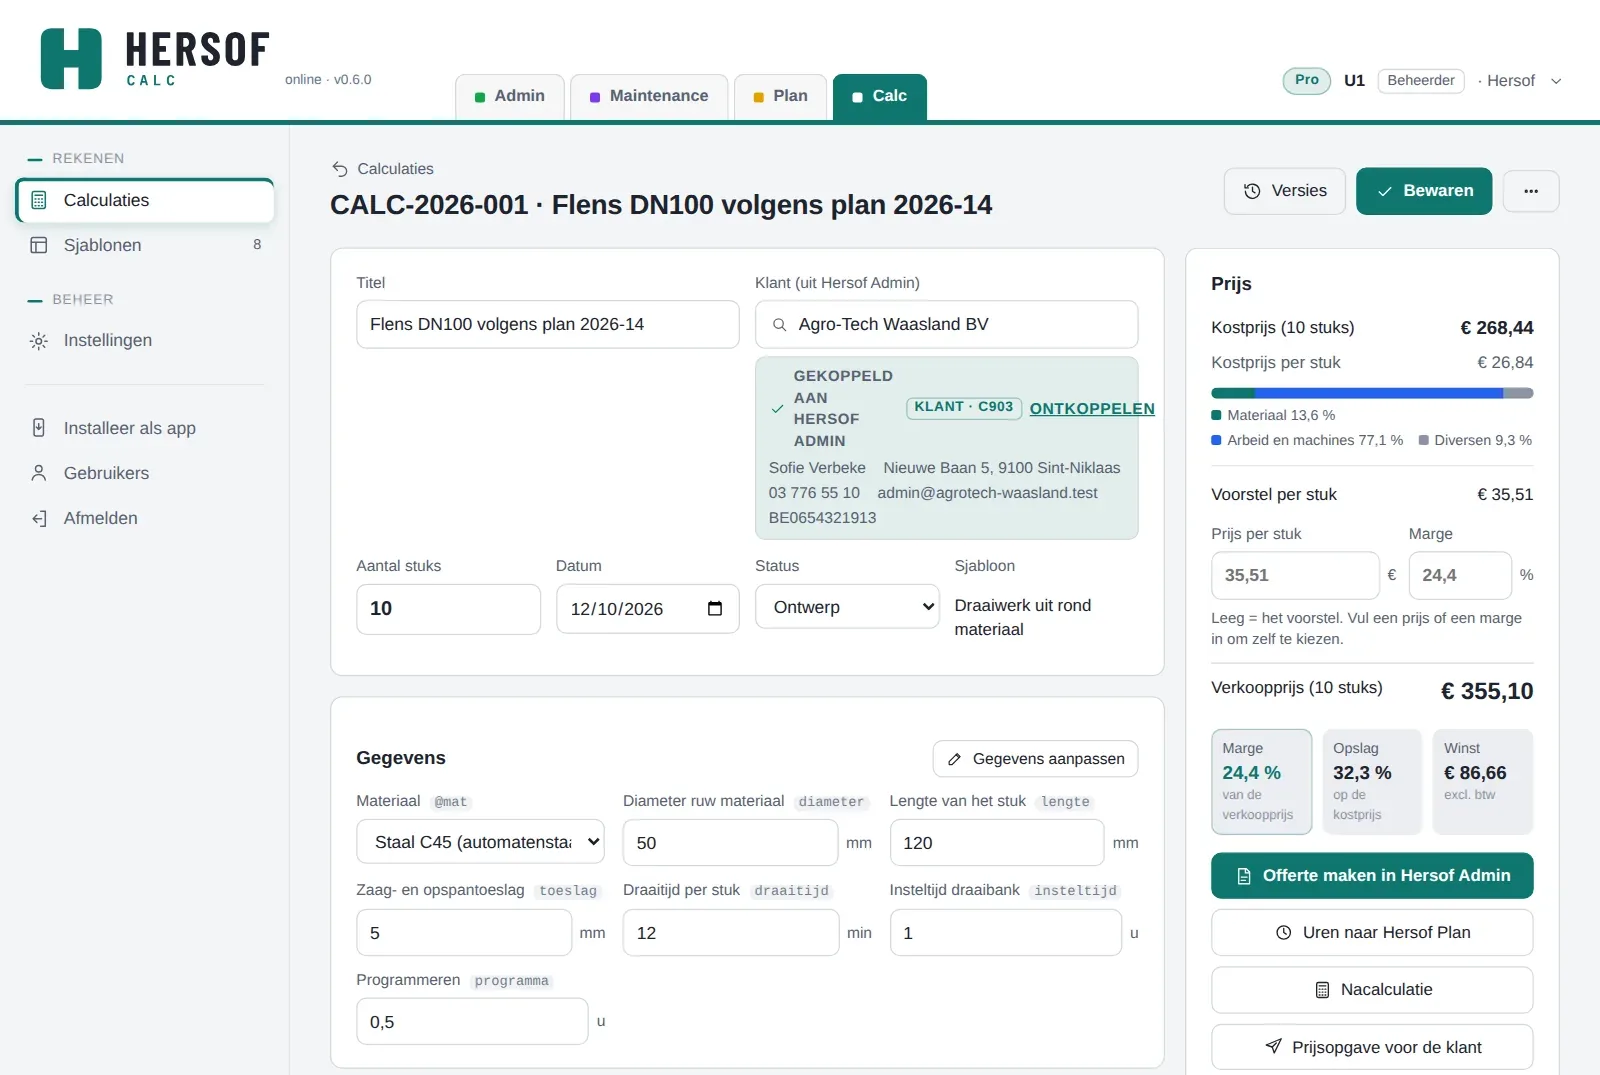
Task: Switch to the Plan tab
Action: pos(781,97)
